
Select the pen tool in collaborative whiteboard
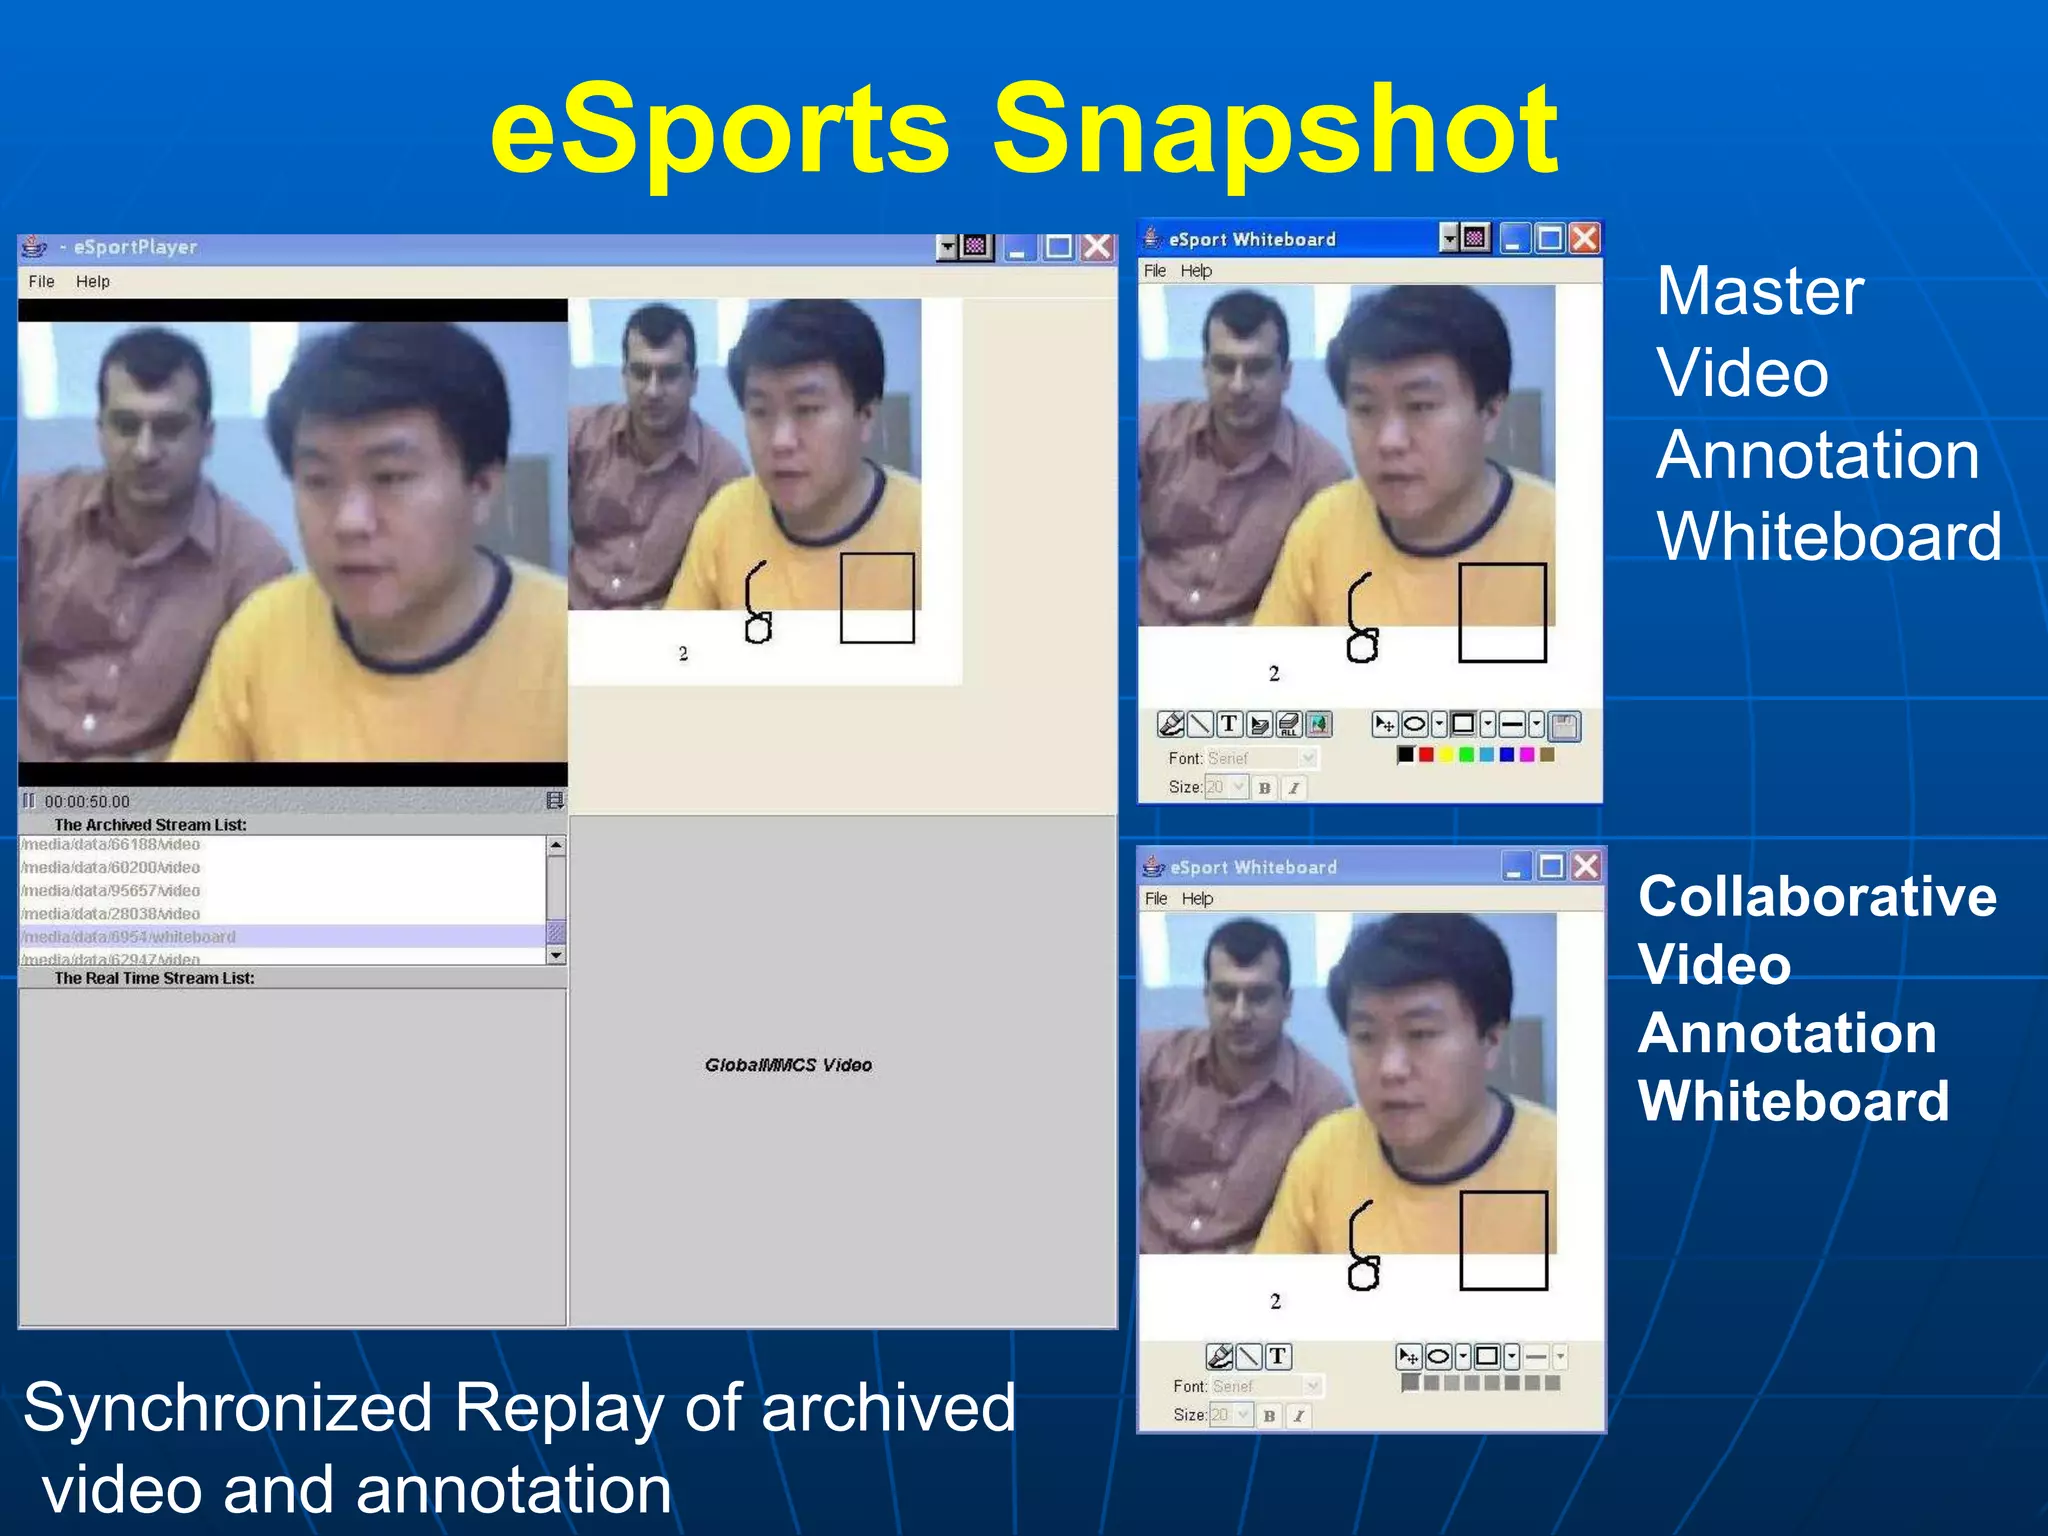pyautogui.click(x=1219, y=1357)
